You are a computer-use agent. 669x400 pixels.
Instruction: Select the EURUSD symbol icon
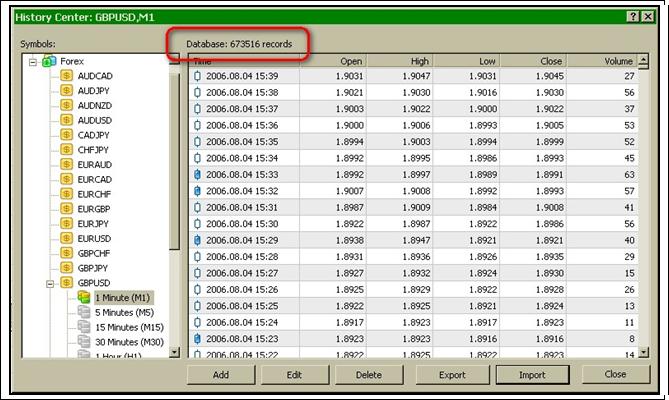click(x=65, y=238)
